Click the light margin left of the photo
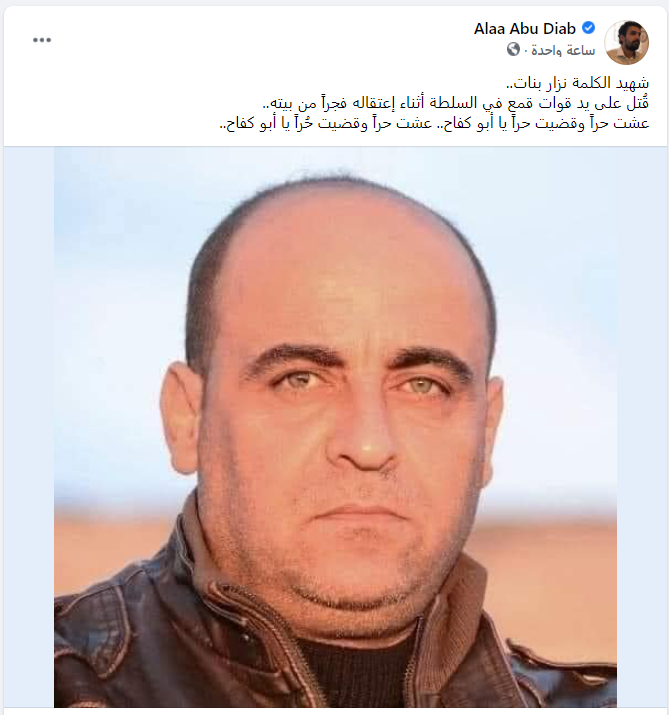 click(x=29, y=427)
